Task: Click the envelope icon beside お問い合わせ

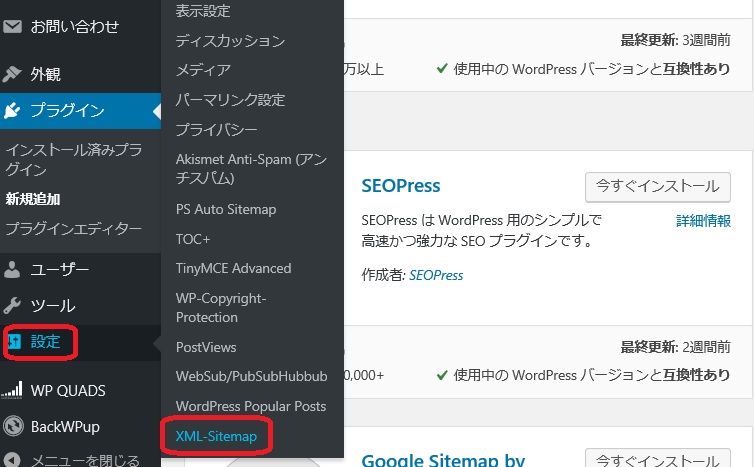Action: pyautogui.click(x=13, y=26)
